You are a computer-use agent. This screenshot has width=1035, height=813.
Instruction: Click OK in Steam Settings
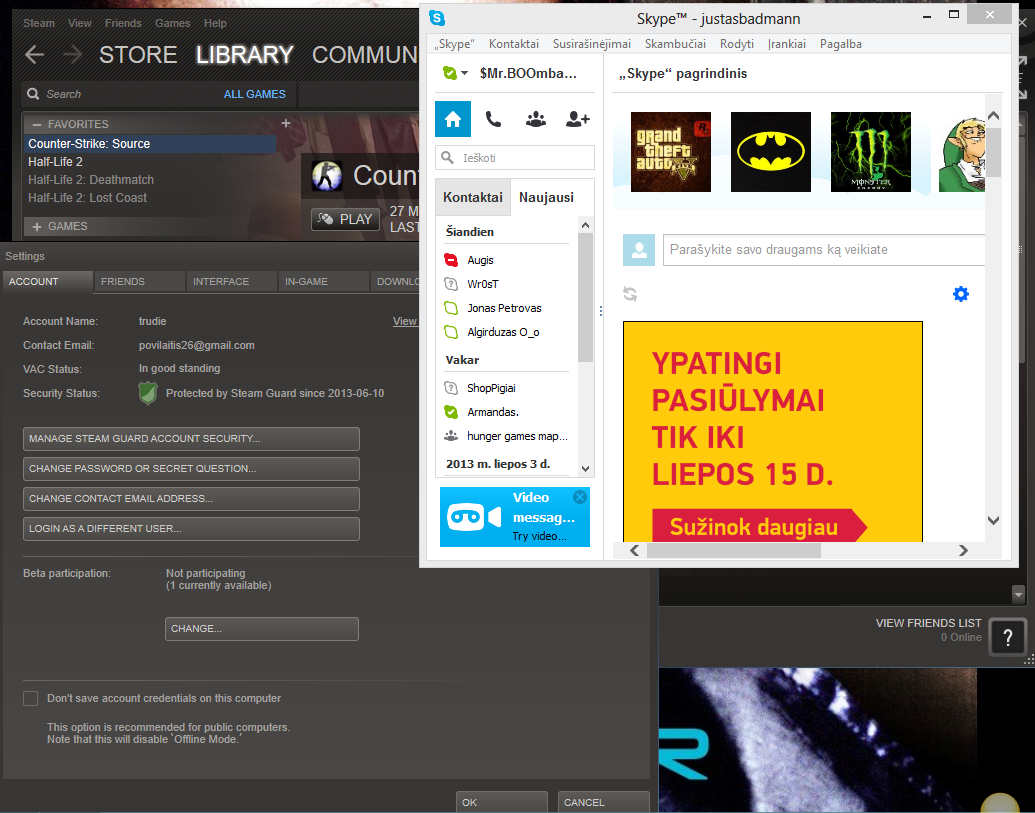(x=502, y=802)
